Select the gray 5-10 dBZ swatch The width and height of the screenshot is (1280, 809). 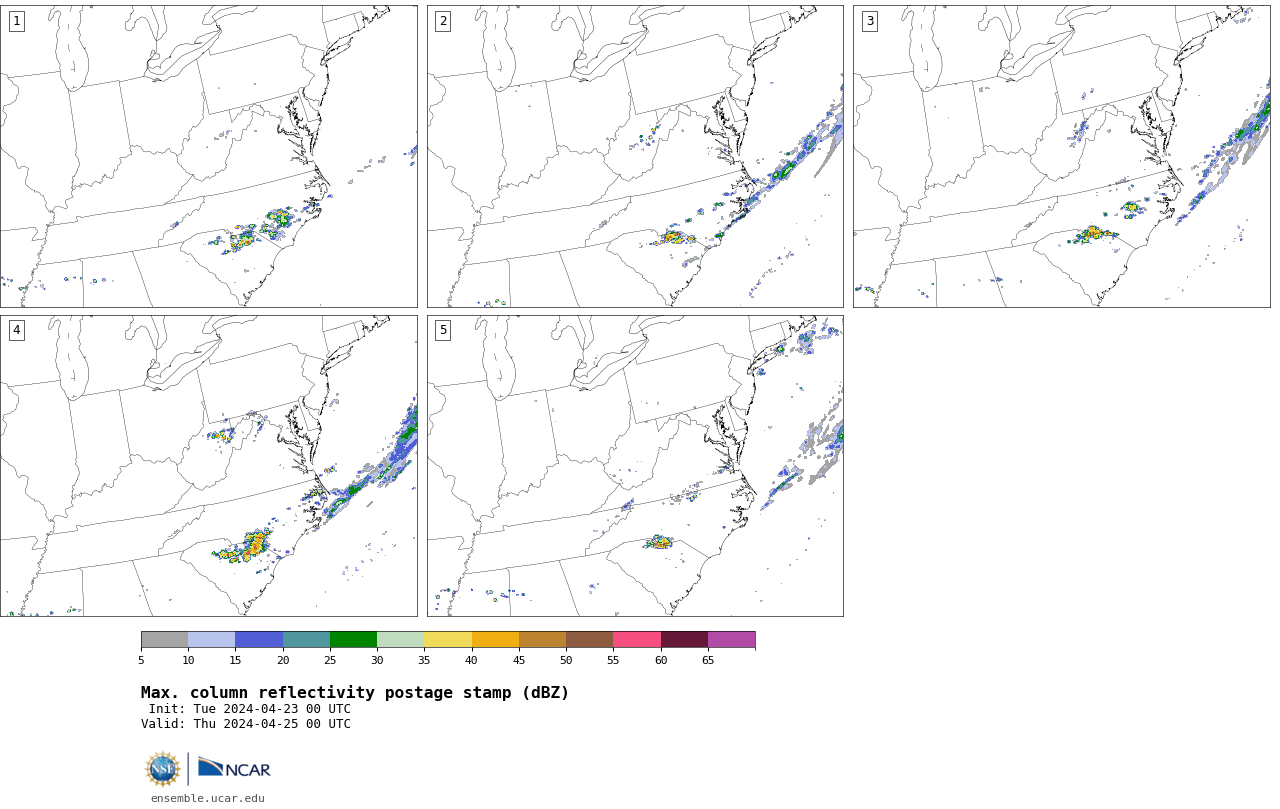click(x=164, y=640)
